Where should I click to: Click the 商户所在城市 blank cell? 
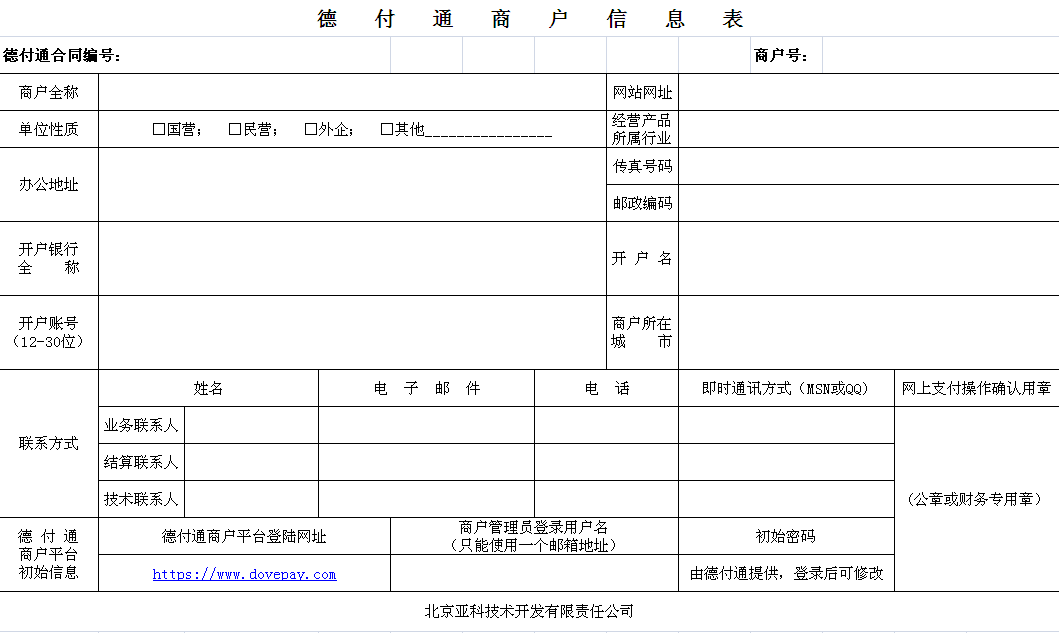(x=868, y=332)
